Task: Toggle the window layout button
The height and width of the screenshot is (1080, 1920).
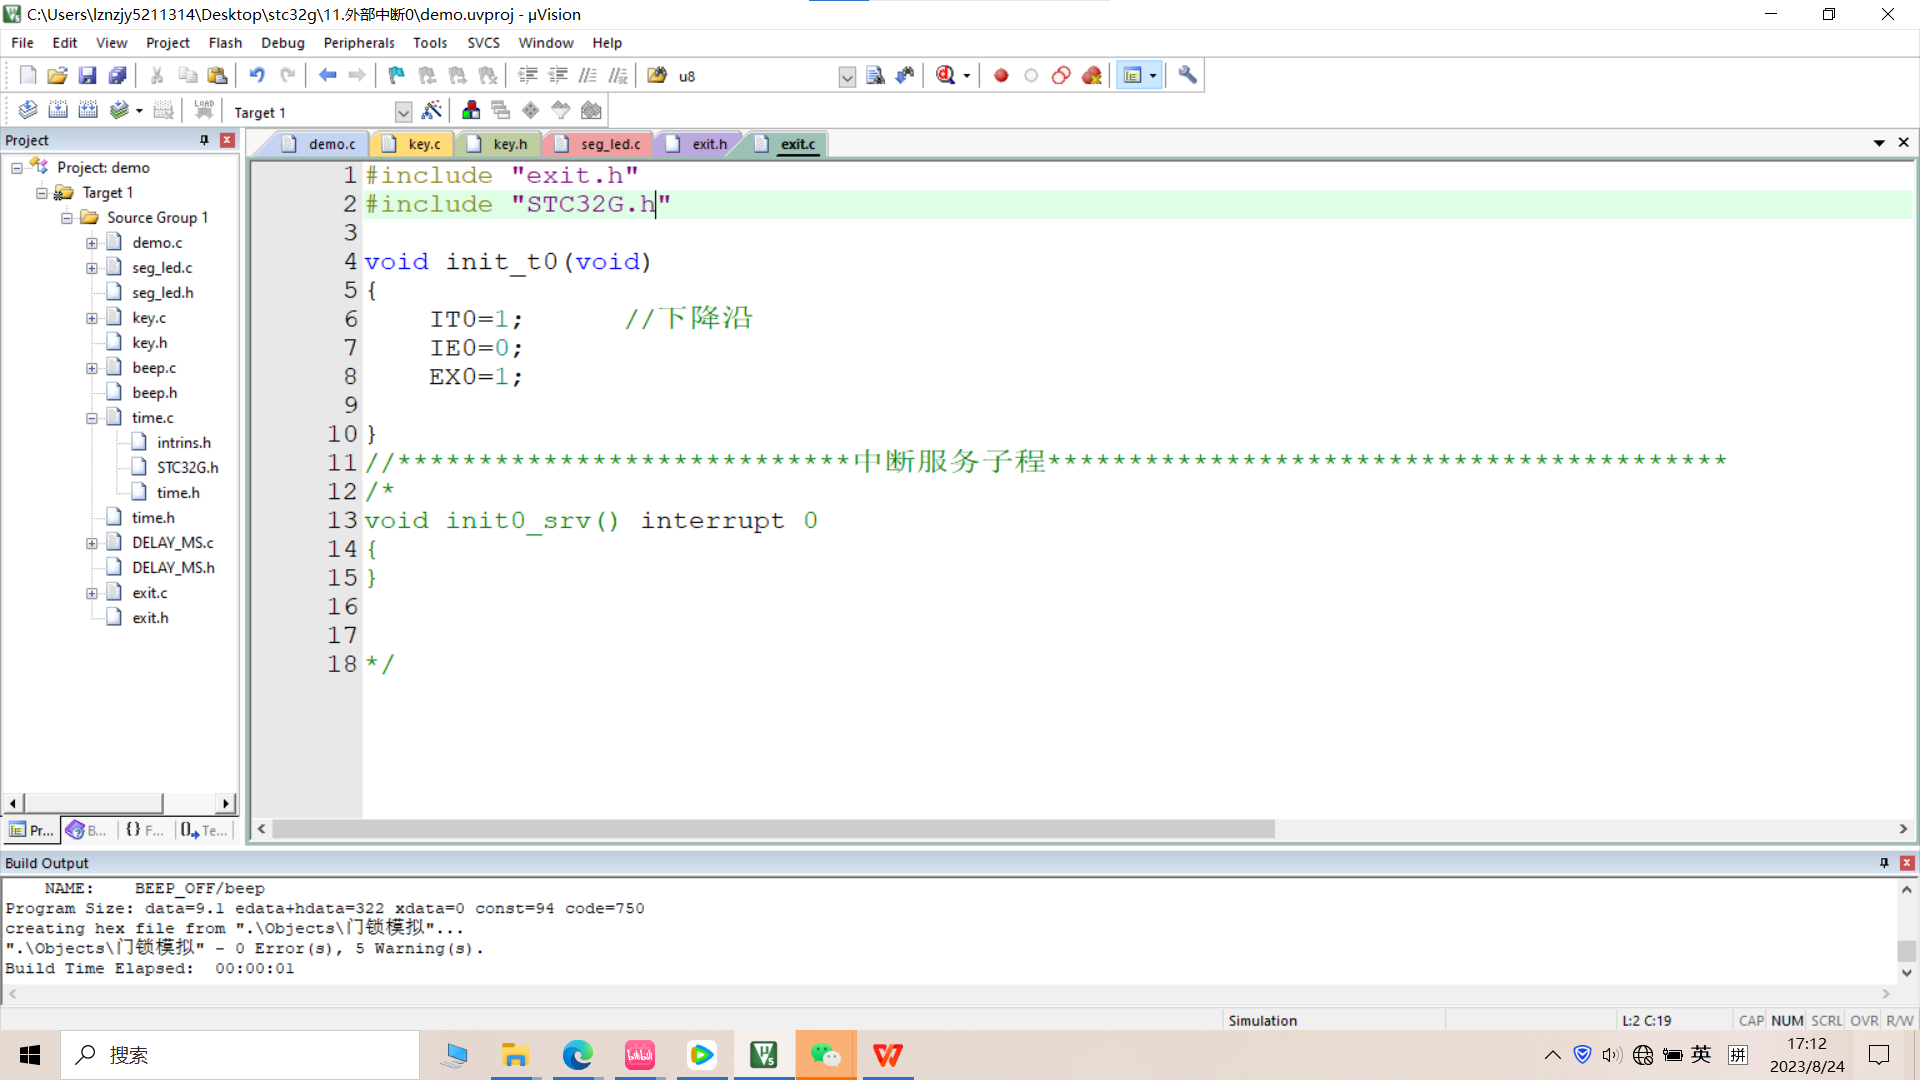Action: tap(1132, 75)
